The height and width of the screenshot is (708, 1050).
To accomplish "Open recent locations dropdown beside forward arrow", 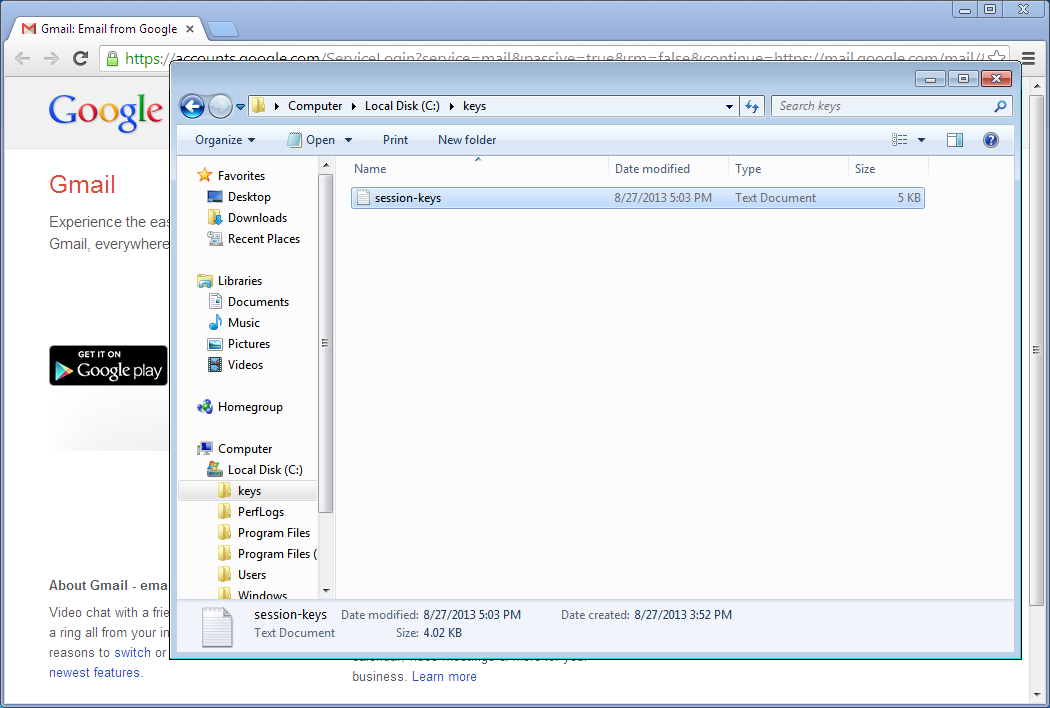I will 240,107.
